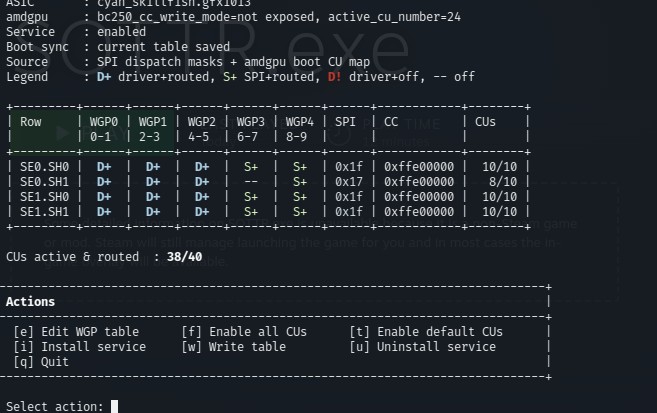Screen dimensions: 657x413
Task: Click the WGP3 S+ cell in SE1.SH0
Action: tap(251, 197)
